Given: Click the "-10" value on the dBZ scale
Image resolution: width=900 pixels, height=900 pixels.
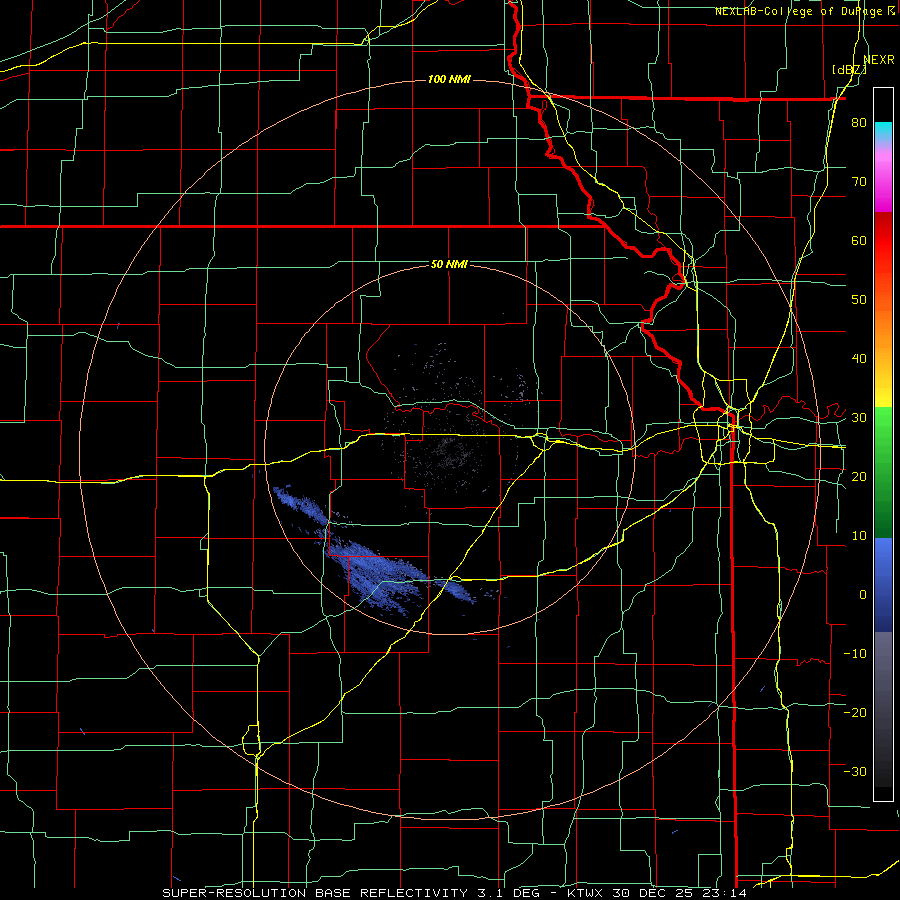Looking at the screenshot, I should pos(855,654).
